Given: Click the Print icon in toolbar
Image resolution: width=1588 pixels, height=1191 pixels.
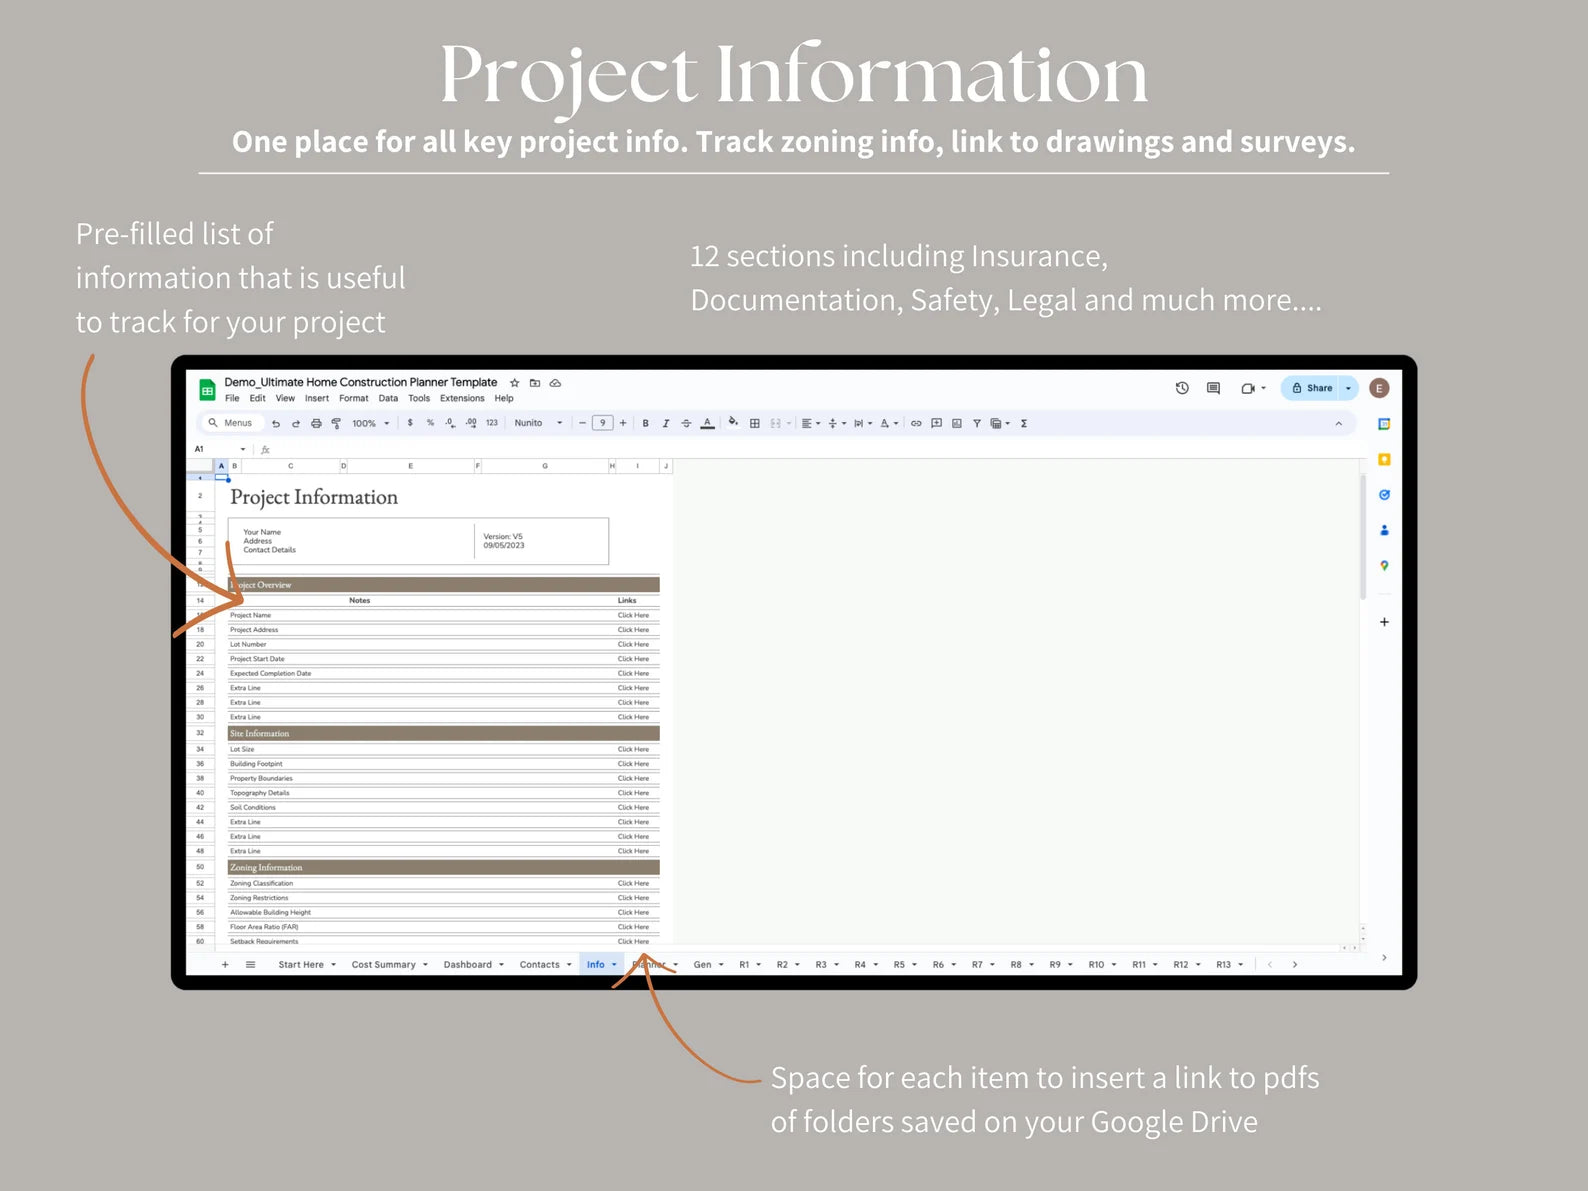Looking at the screenshot, I should click(x=316, y=424).
